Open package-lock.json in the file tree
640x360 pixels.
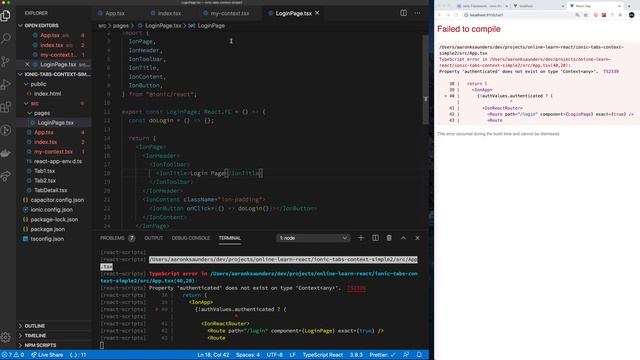pos(54,219)
